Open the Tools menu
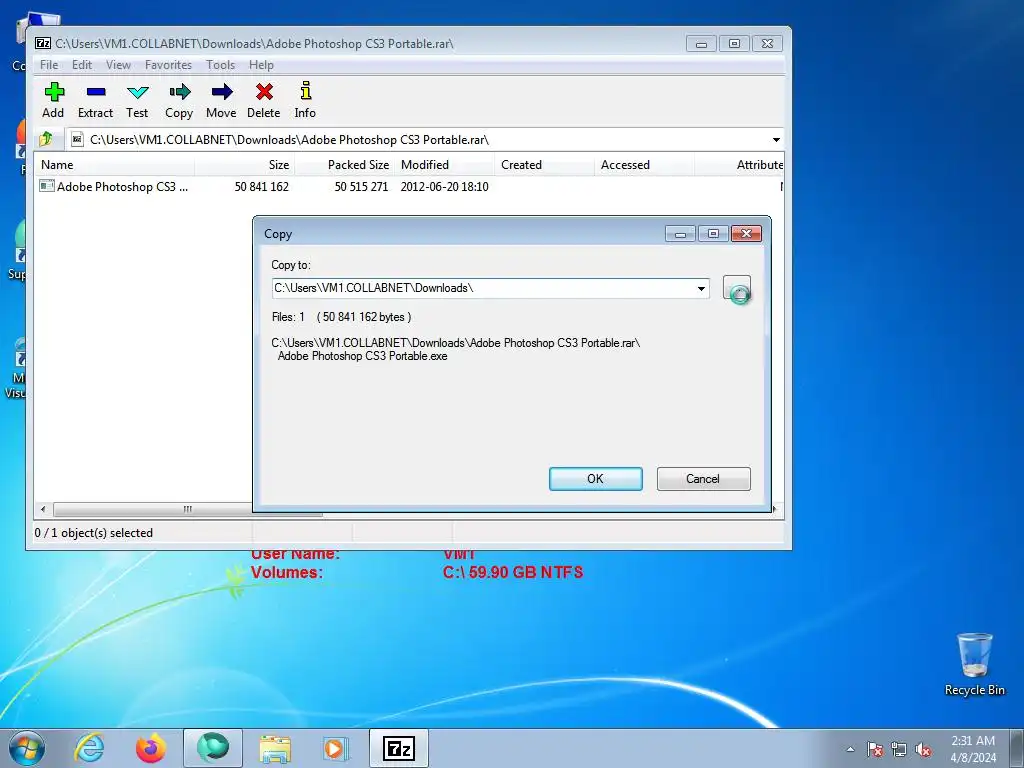1024x768 pixels. tap(220, 65)
